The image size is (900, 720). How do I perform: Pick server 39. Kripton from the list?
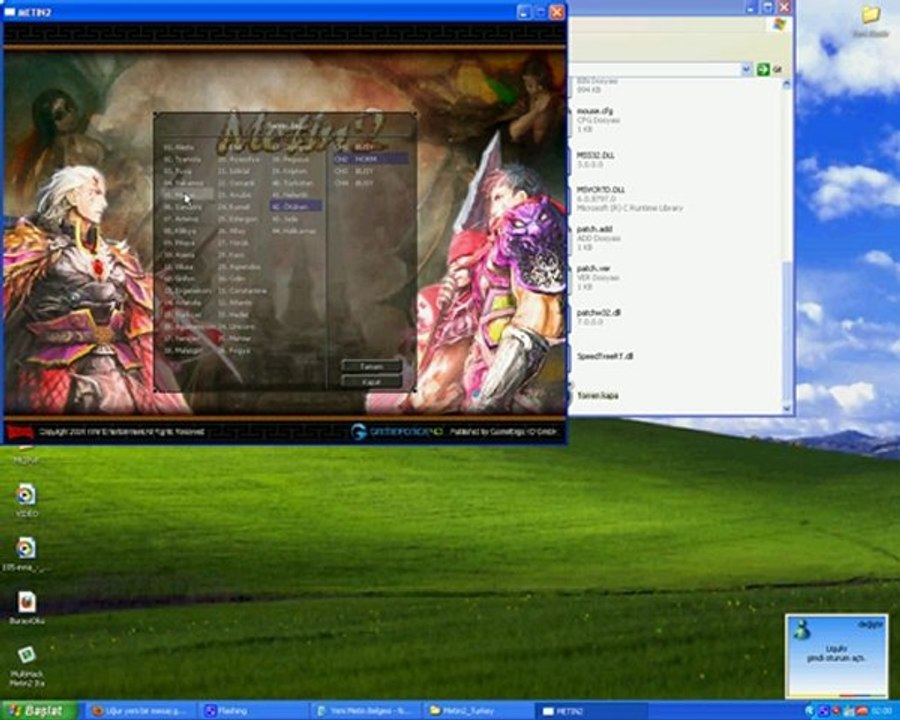click(290, 171)
